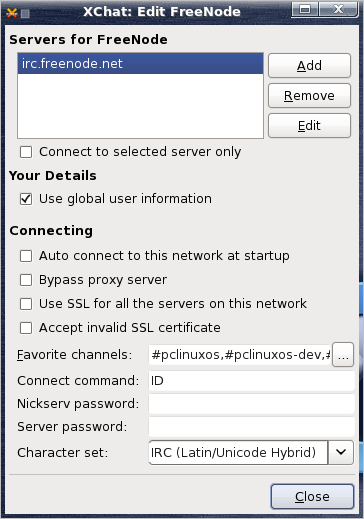Click the Edit server button
This screenshot has height=519, width=364.
click(x=309, y=126)
